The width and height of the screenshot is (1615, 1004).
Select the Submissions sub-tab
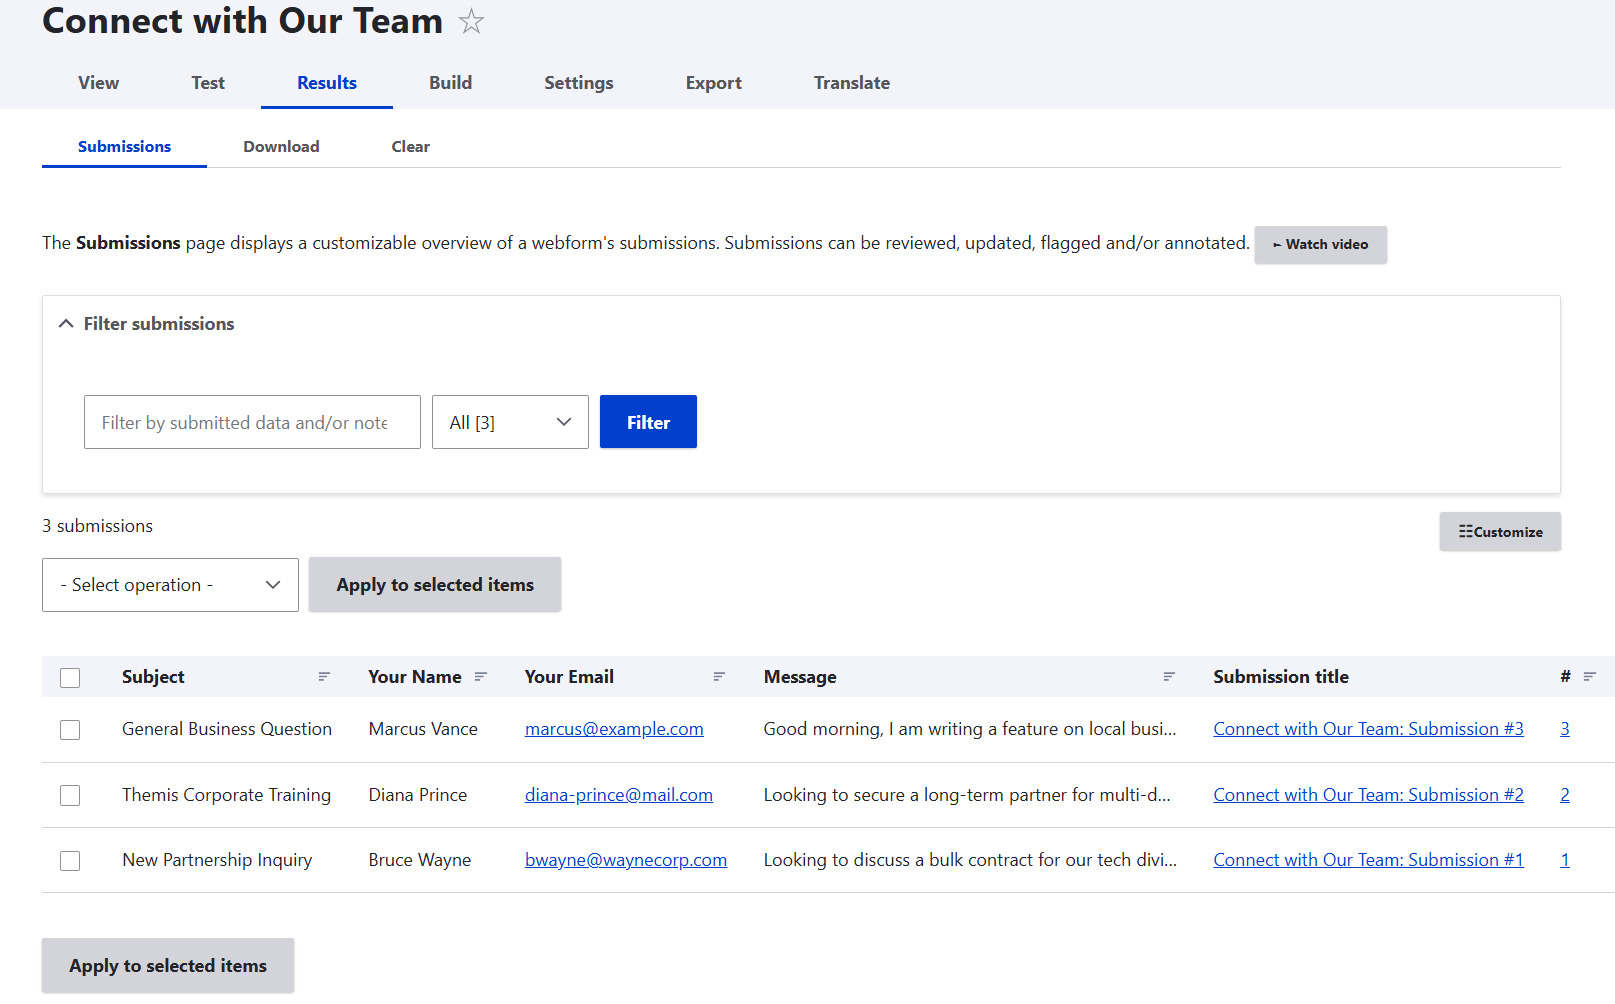pos(125,146)
